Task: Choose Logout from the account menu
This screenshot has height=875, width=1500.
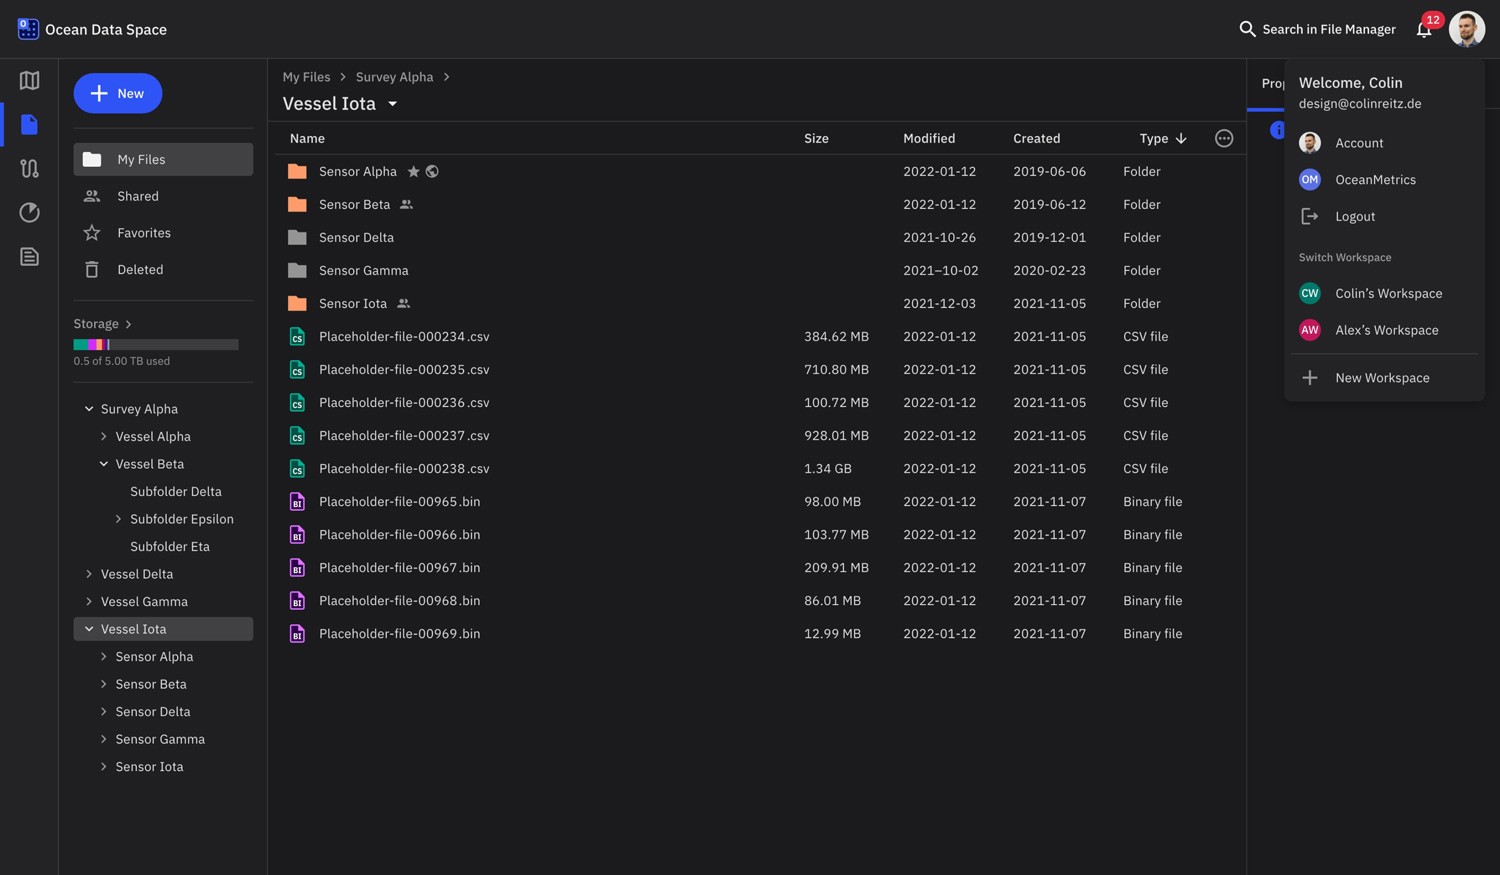Action: click(x=1354, y=216)
